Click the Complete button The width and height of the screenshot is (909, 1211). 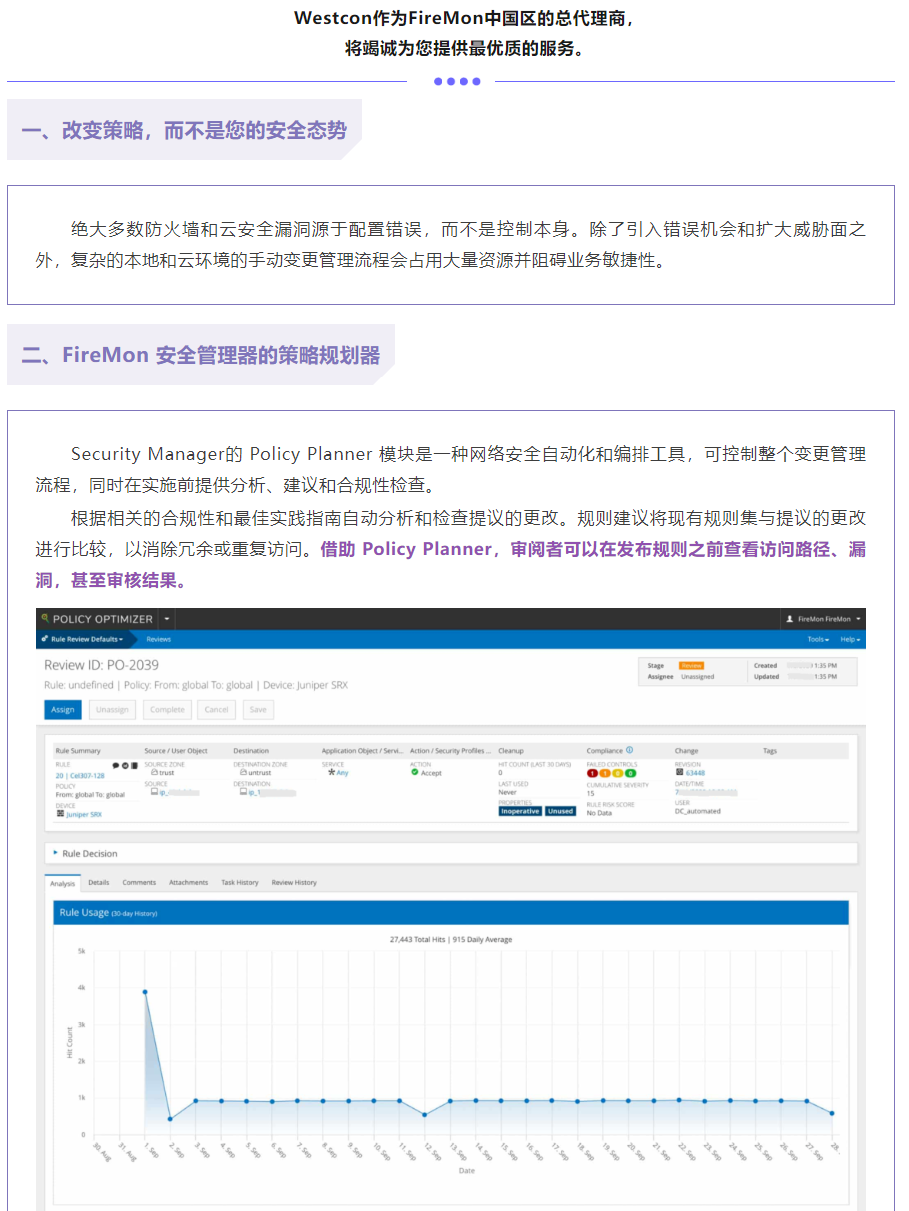[x=167, y=709]
